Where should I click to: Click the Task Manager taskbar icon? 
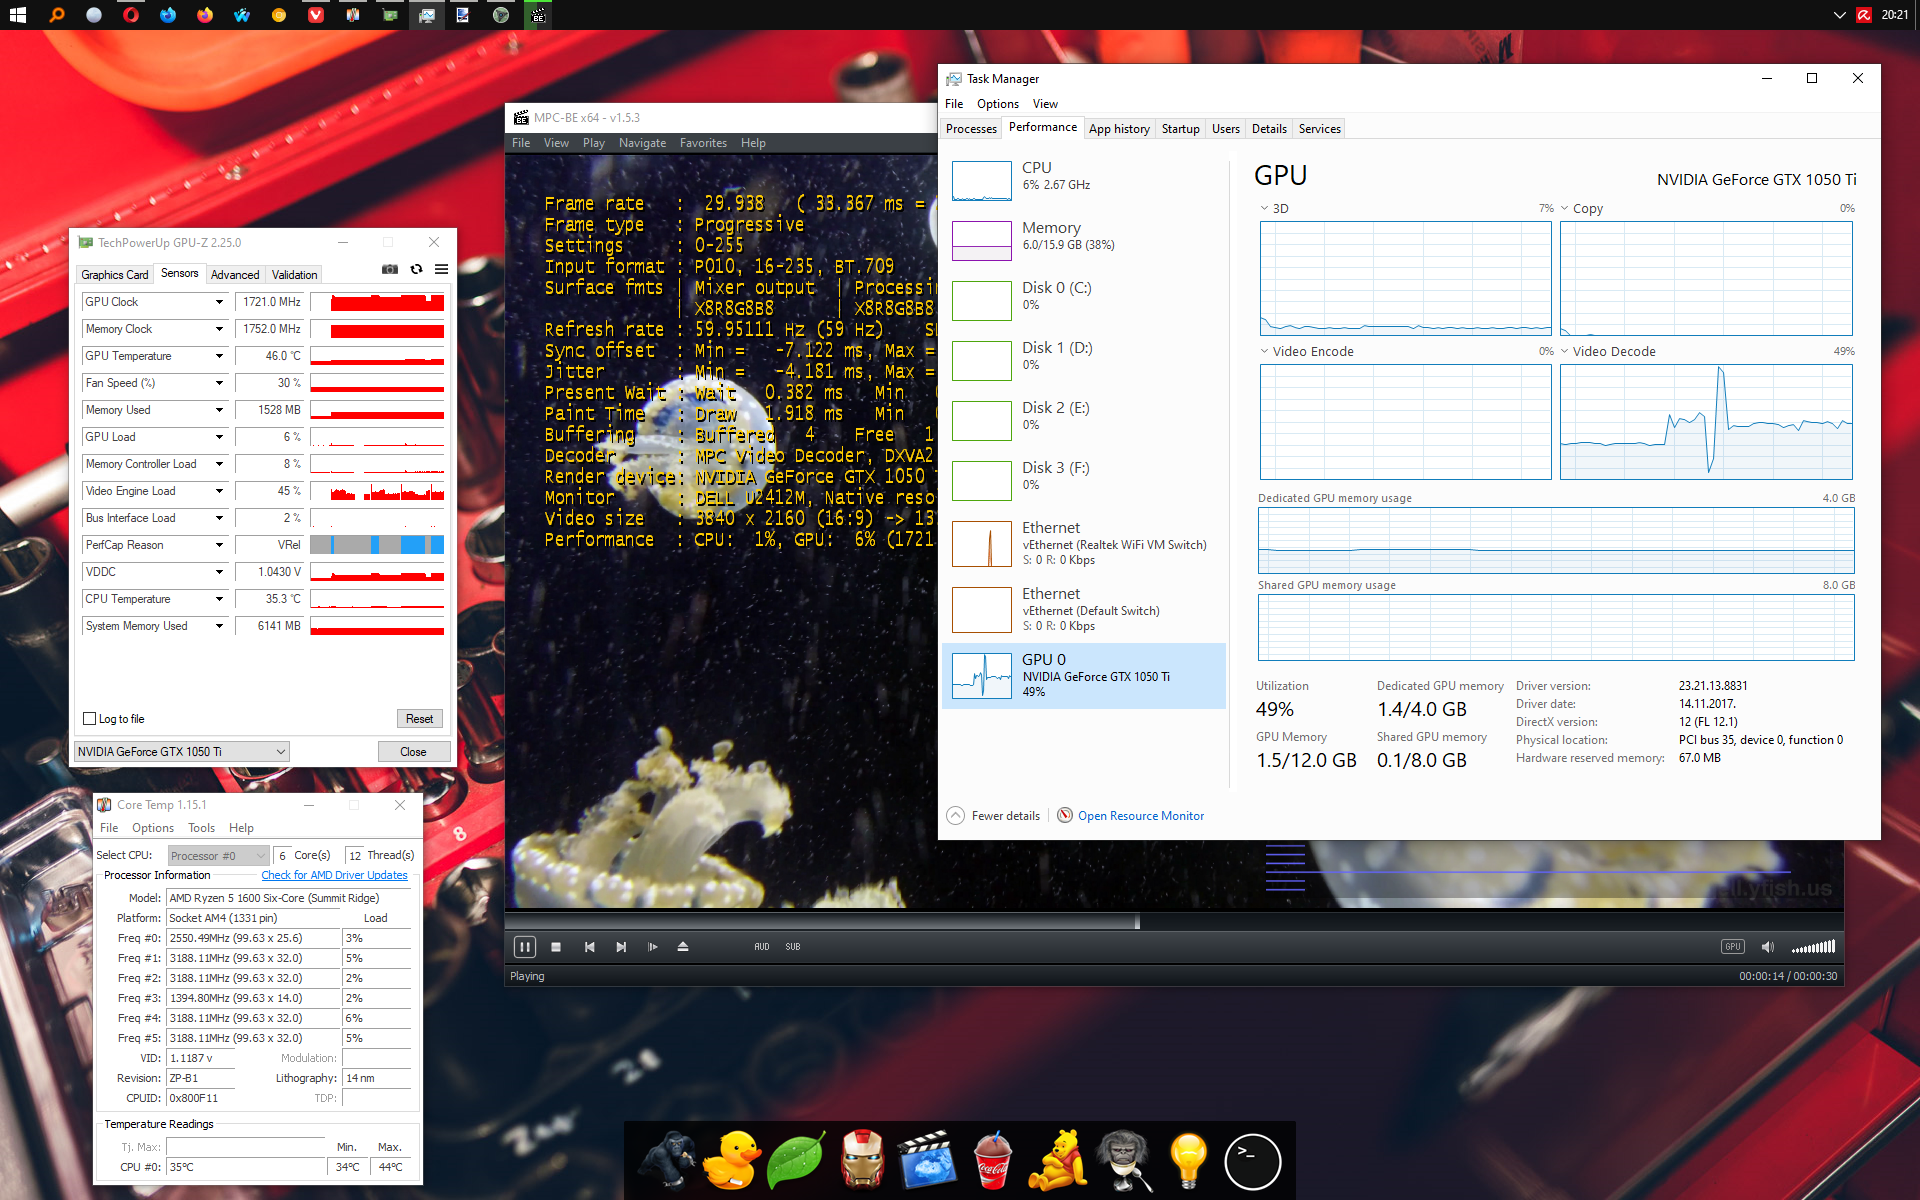coord(427,15)
